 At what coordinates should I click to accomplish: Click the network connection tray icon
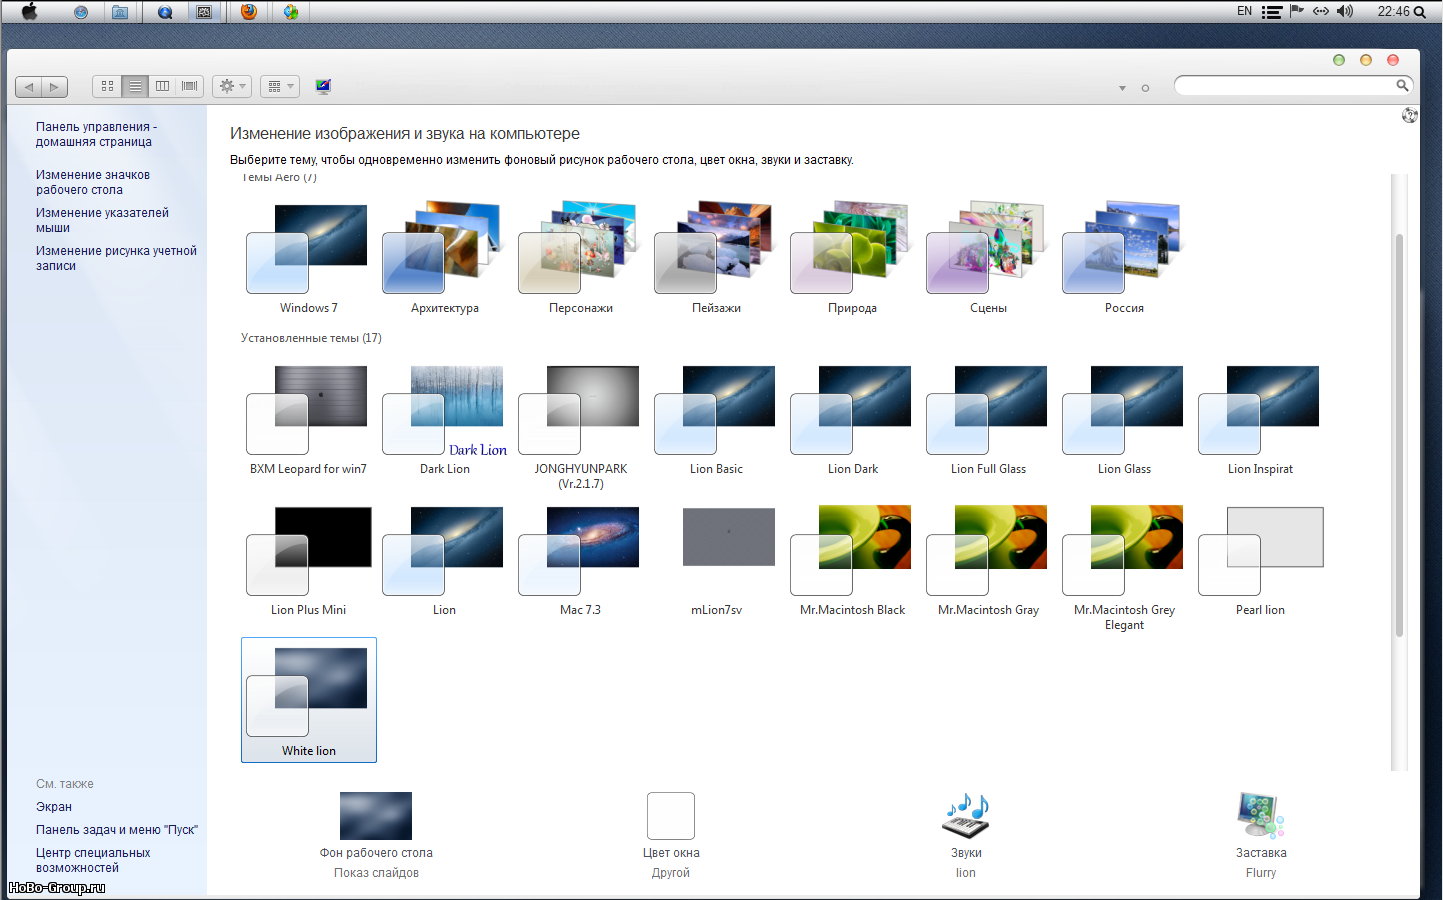point(1321,12)
